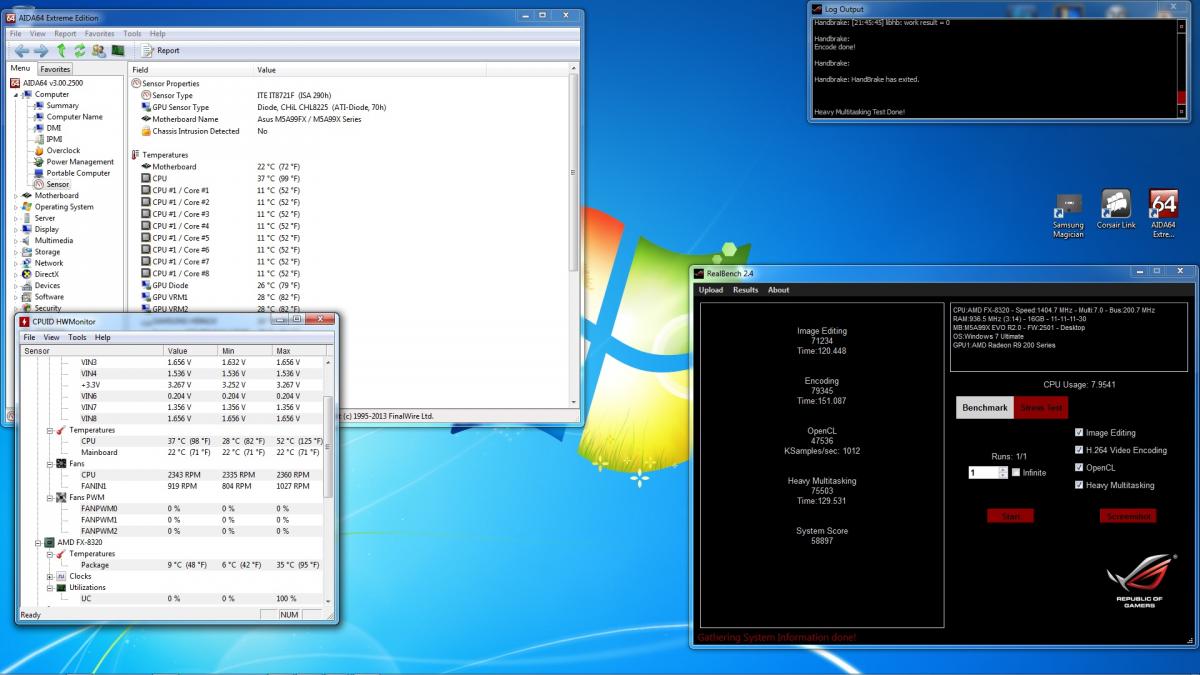The width and height of the screenshot is (1200, 675).
Task: Switch to the Favorites tab in AIDA64
Action: [55, 69]
